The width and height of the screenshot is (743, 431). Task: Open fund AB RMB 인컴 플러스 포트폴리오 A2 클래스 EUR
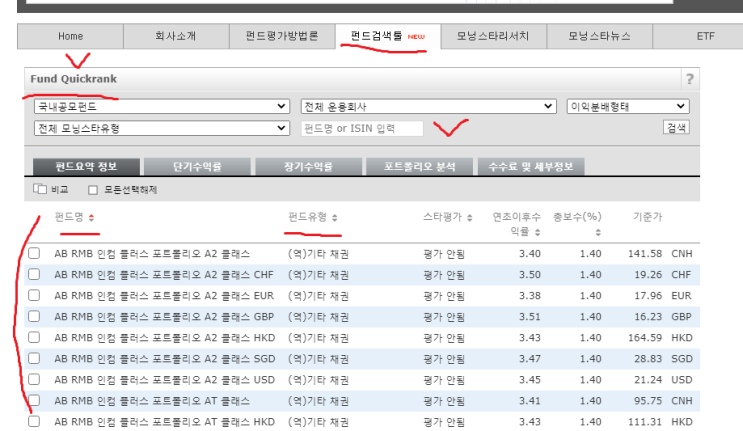pyautogui.click(x=164, y=296)
